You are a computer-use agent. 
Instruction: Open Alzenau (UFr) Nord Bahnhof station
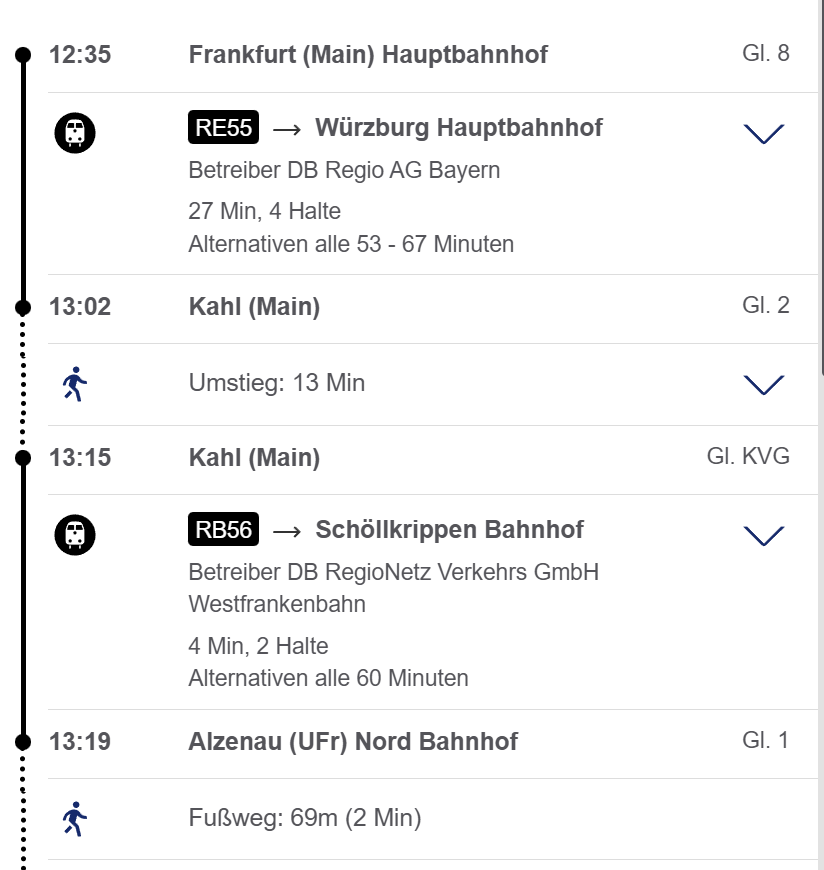[353, 742]
